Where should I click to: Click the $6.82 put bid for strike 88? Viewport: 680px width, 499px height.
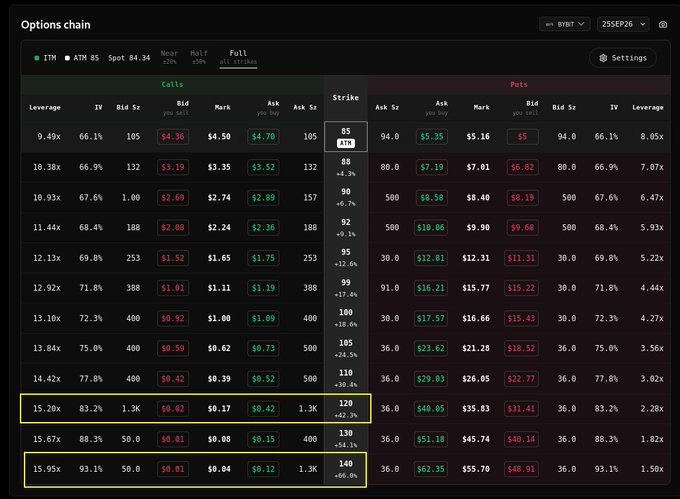pyautogui.click(x=523, y=167)
